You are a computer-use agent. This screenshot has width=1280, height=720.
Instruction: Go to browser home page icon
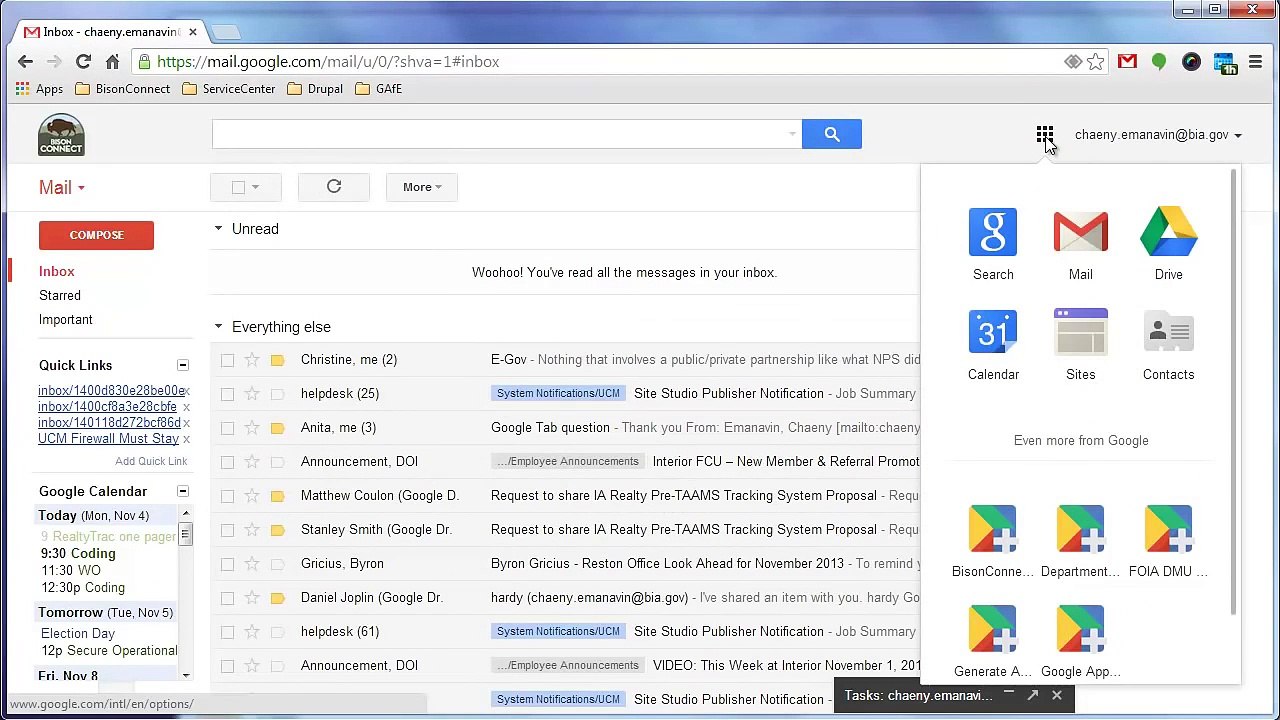[112, 62]
